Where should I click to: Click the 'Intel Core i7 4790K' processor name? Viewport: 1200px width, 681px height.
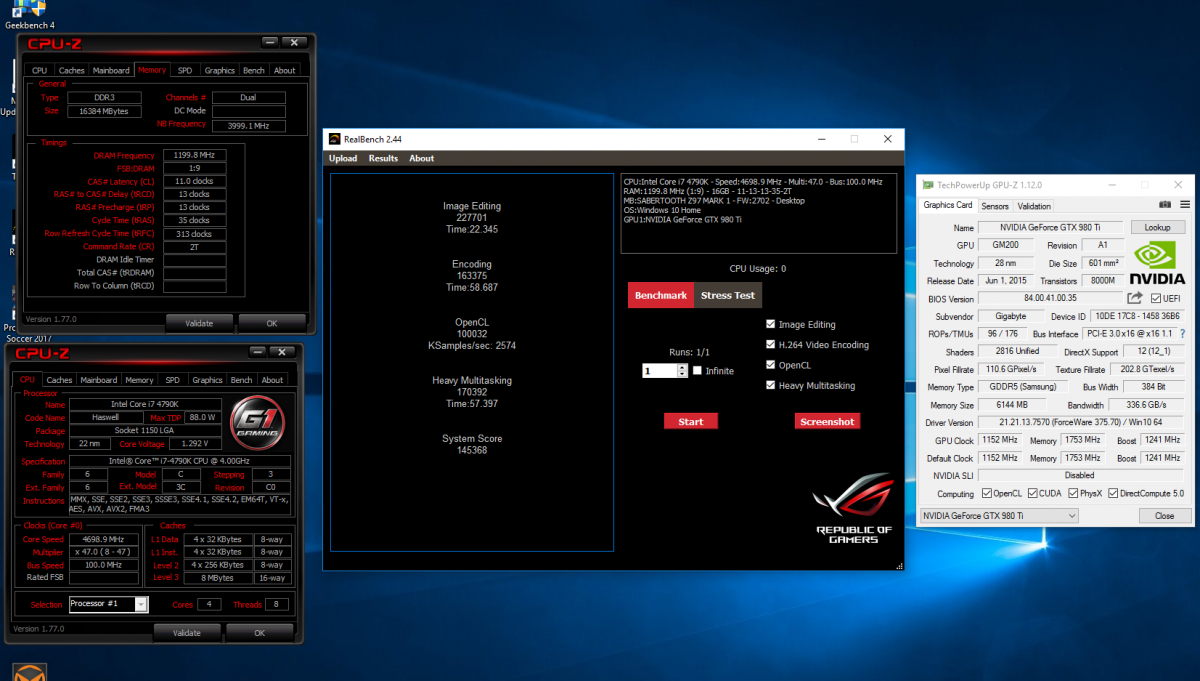coord(147,403)
